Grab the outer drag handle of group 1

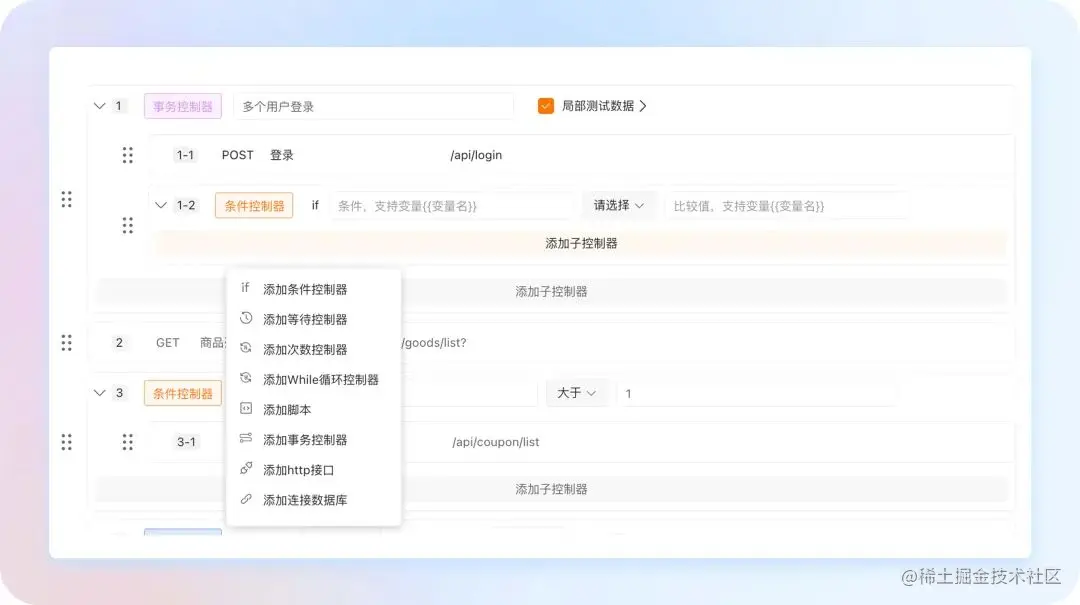[x=66, y=199]
